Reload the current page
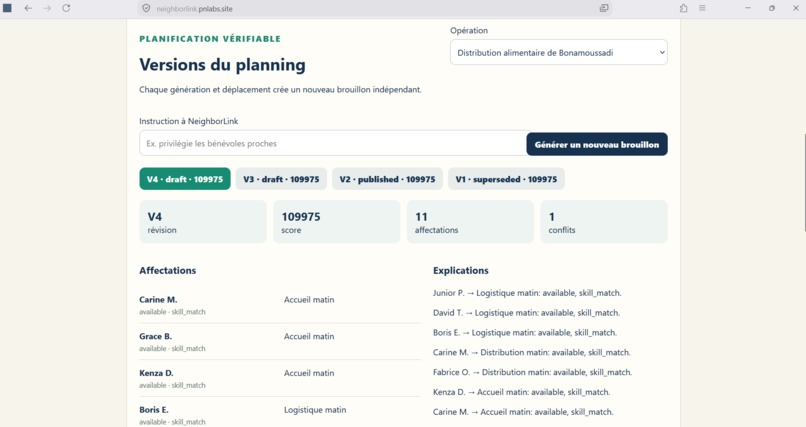806x427 pixels. [x=66, y=8]
